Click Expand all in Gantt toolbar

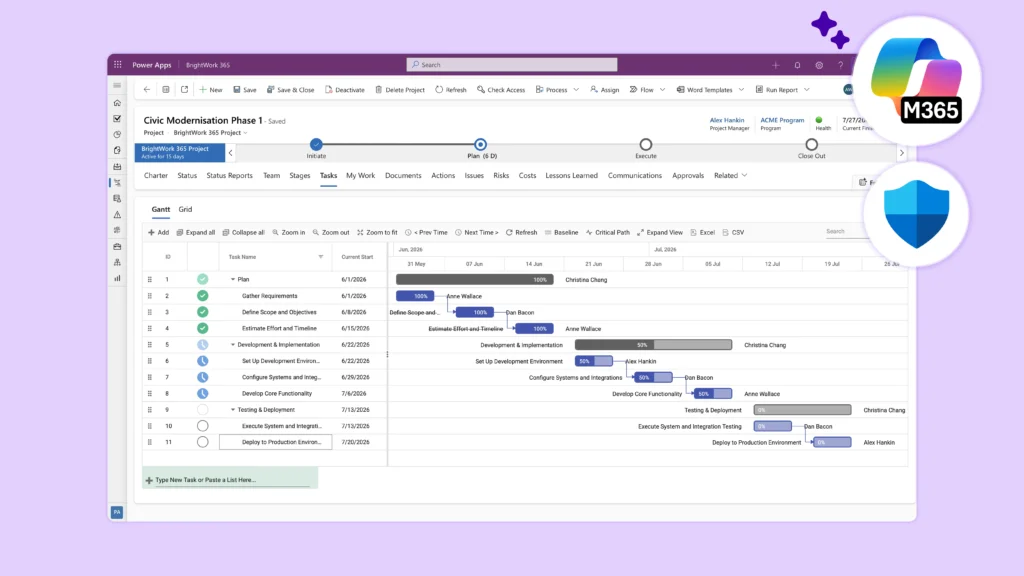click(x=195, y=232)
